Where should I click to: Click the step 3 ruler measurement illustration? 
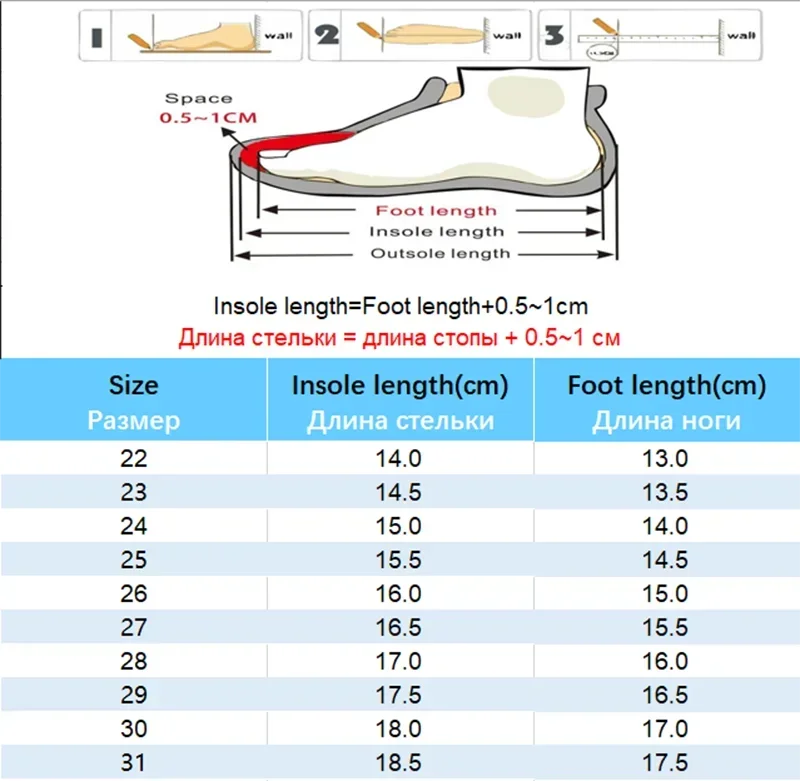[x=650, y=35]
